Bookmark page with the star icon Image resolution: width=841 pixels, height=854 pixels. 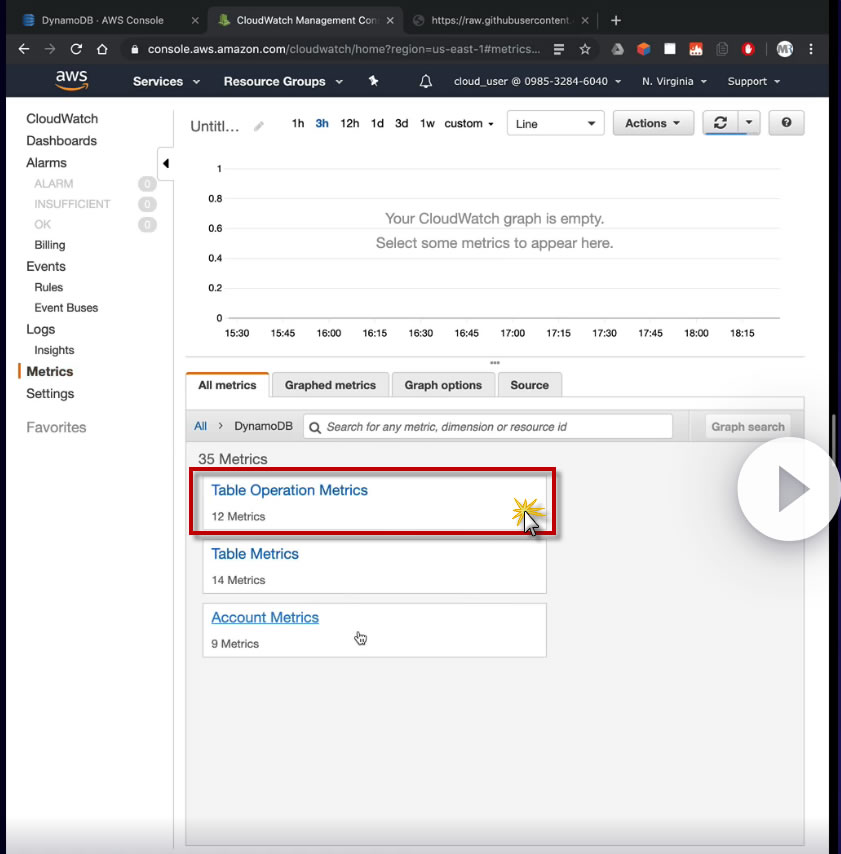pyautogui.click(x=585, y=50)
